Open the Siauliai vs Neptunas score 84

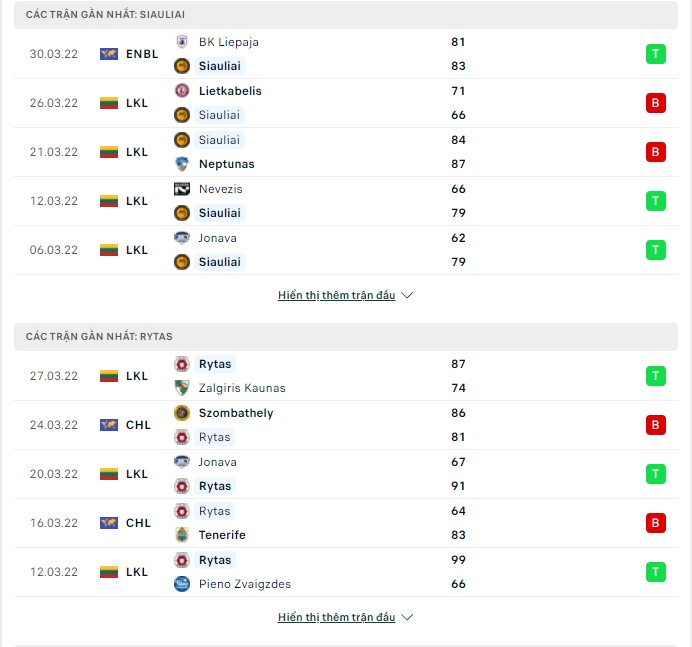(458, 140)
